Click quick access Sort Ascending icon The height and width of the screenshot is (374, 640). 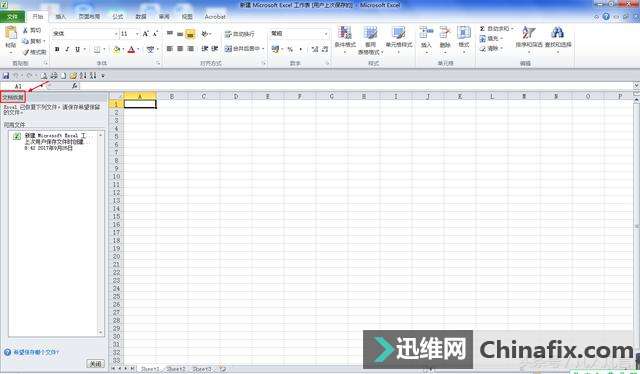(x=83, y=76)
